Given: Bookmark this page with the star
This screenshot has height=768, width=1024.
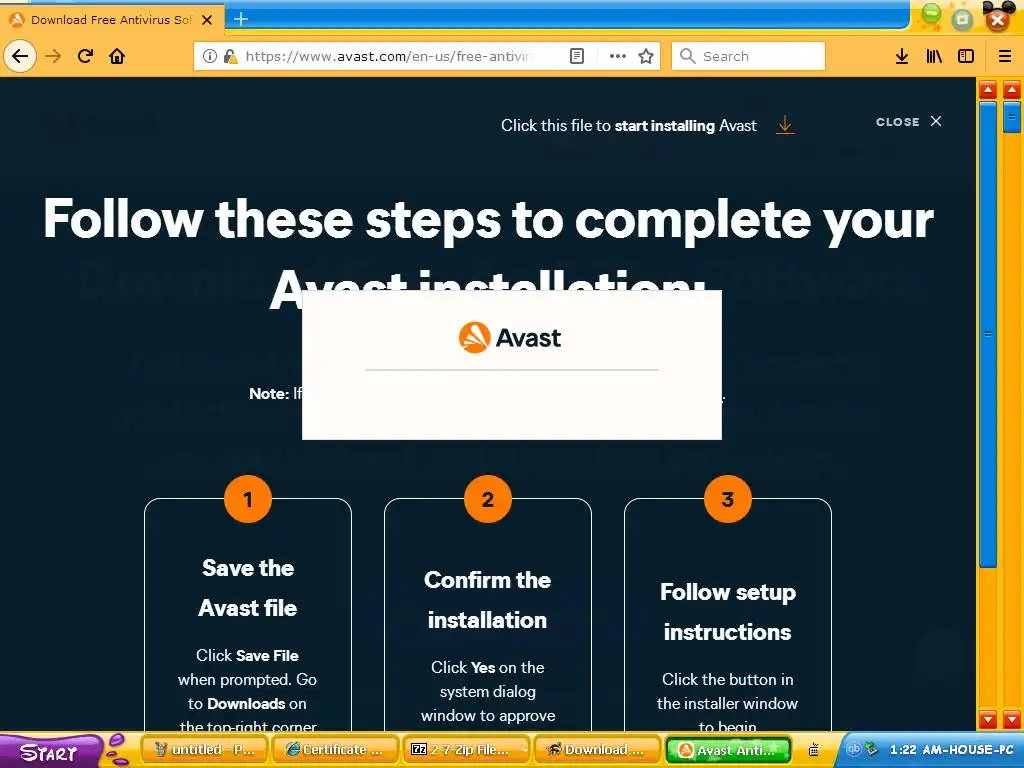Looking at the screenshot, I should pos(646,56).
